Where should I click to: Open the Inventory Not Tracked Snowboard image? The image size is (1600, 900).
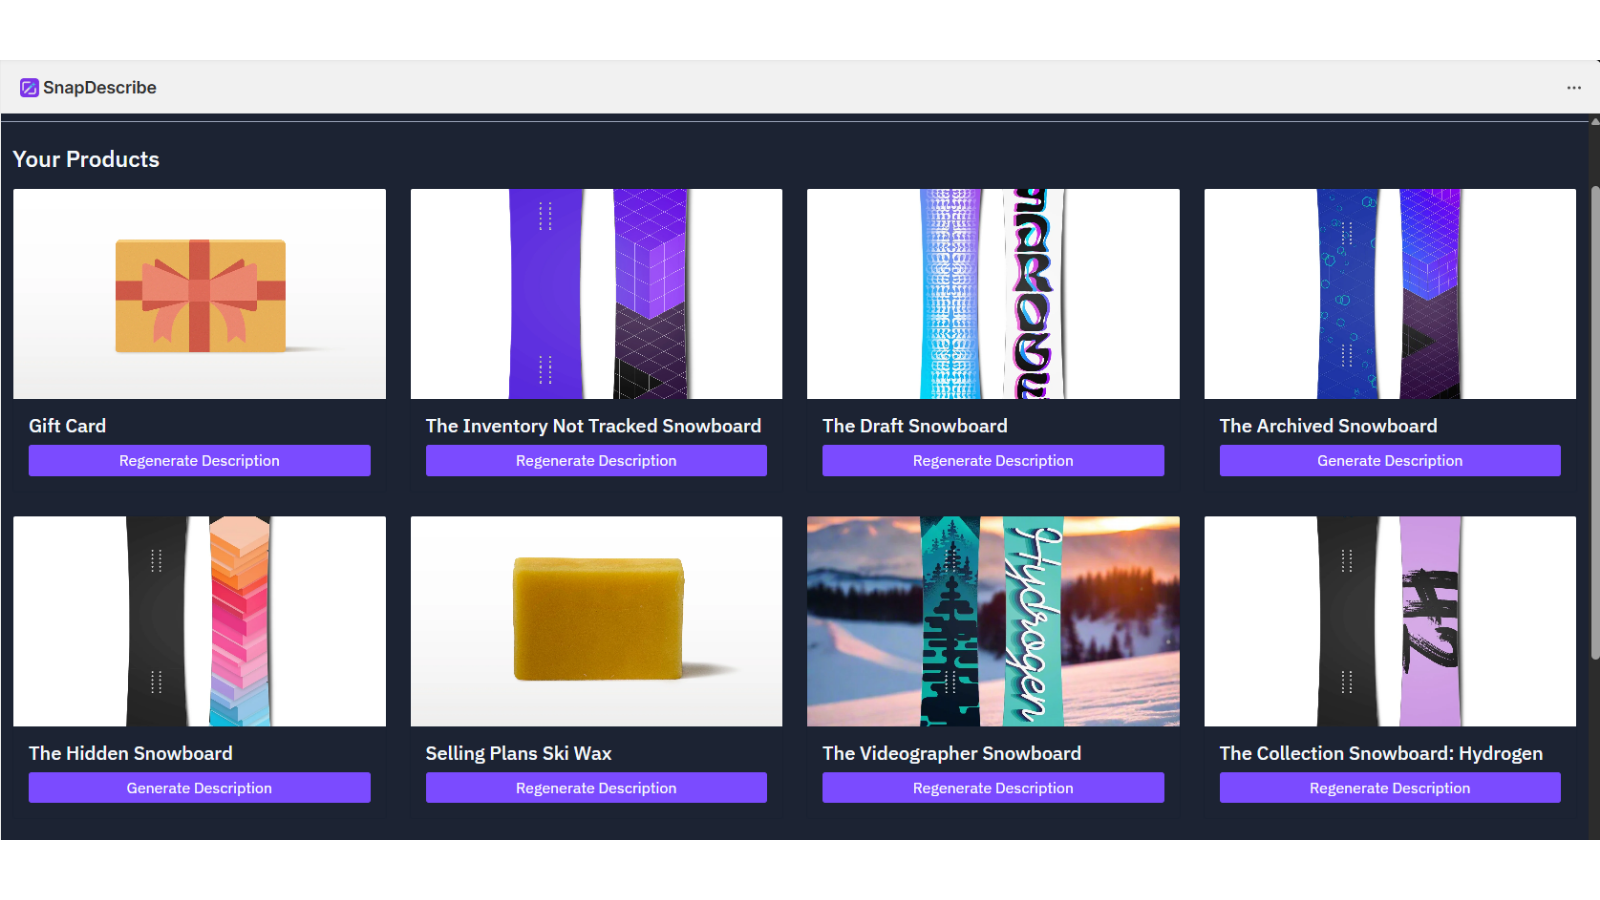596,294
